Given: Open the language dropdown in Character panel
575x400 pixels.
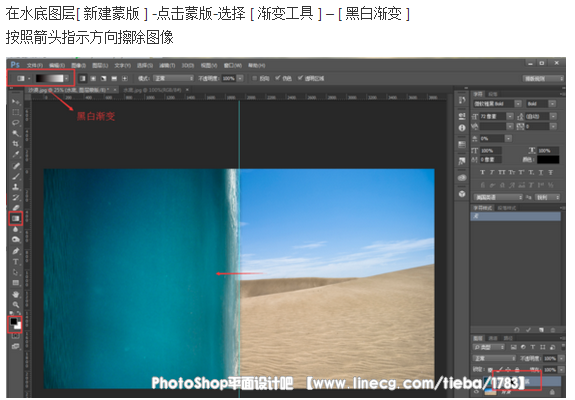Looking at the screenshot, I should tap(498, 197).
